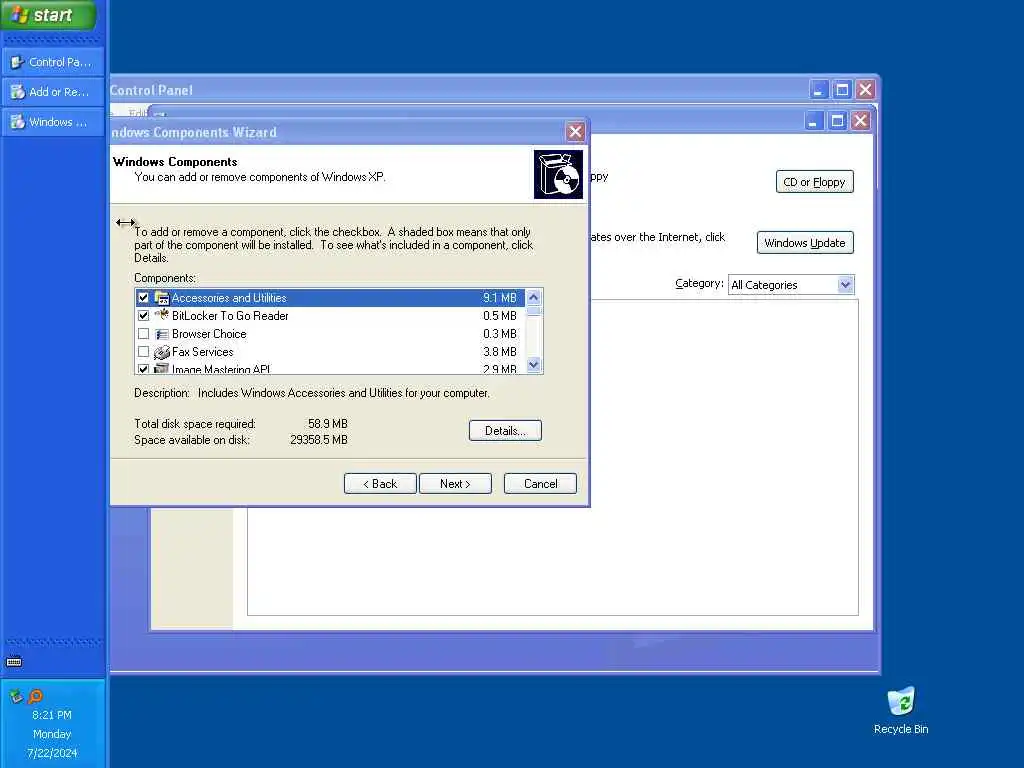This screenshot has height=768, width=1024.
Task: Click the orange magnifier tray icon
Action: pyautogui.click(x=36, y=696)
